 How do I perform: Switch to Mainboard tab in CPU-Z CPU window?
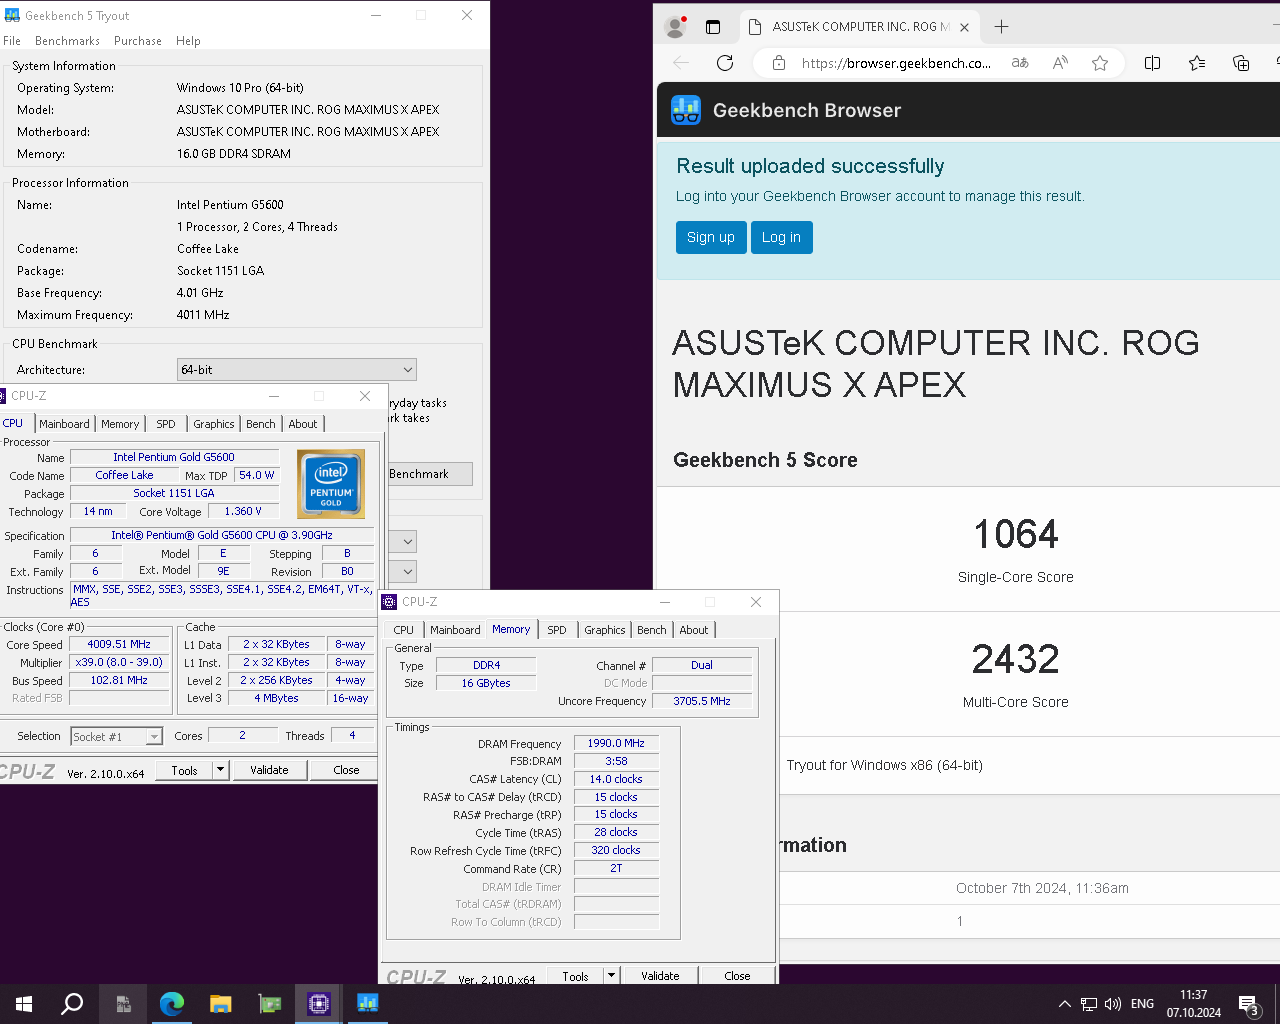[64, 424]
